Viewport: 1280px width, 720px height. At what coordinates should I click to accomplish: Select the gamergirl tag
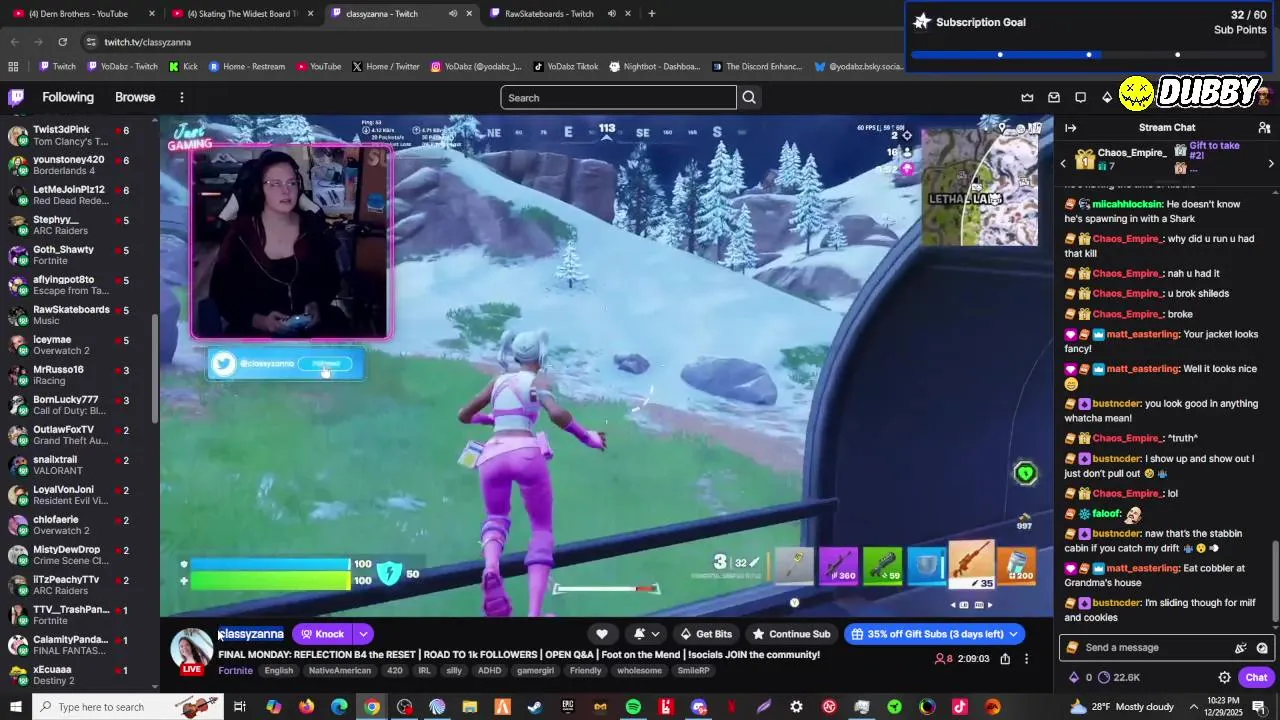tap(536, 671)
